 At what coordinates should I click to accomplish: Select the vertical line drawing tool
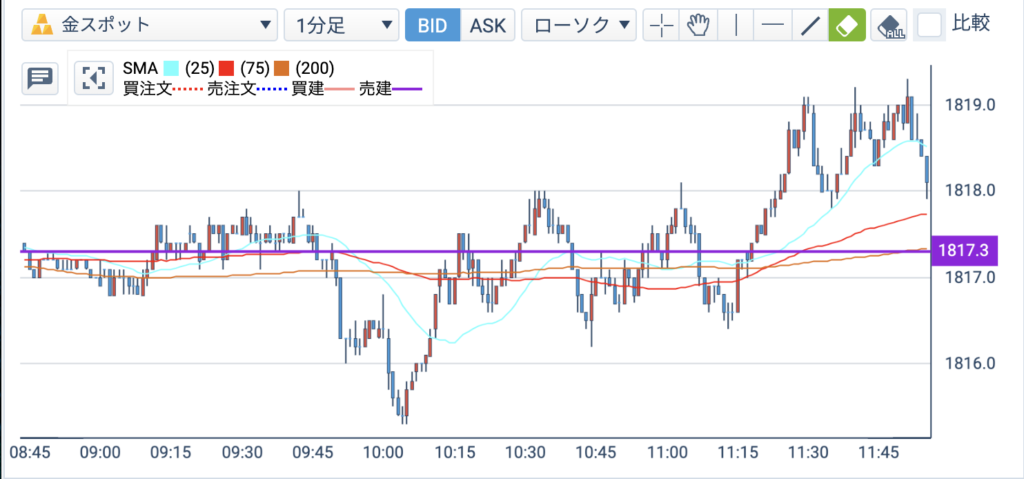click(x=736, y=25)
